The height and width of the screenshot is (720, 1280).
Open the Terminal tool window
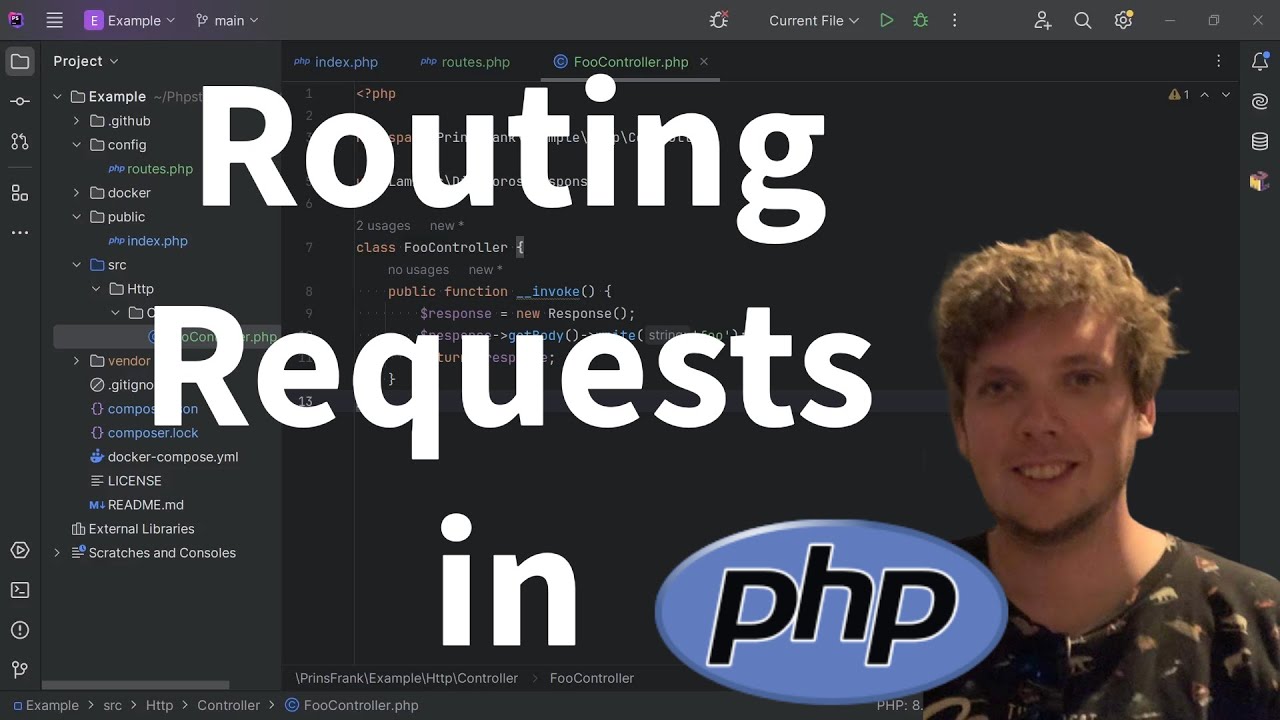[20, 590]
